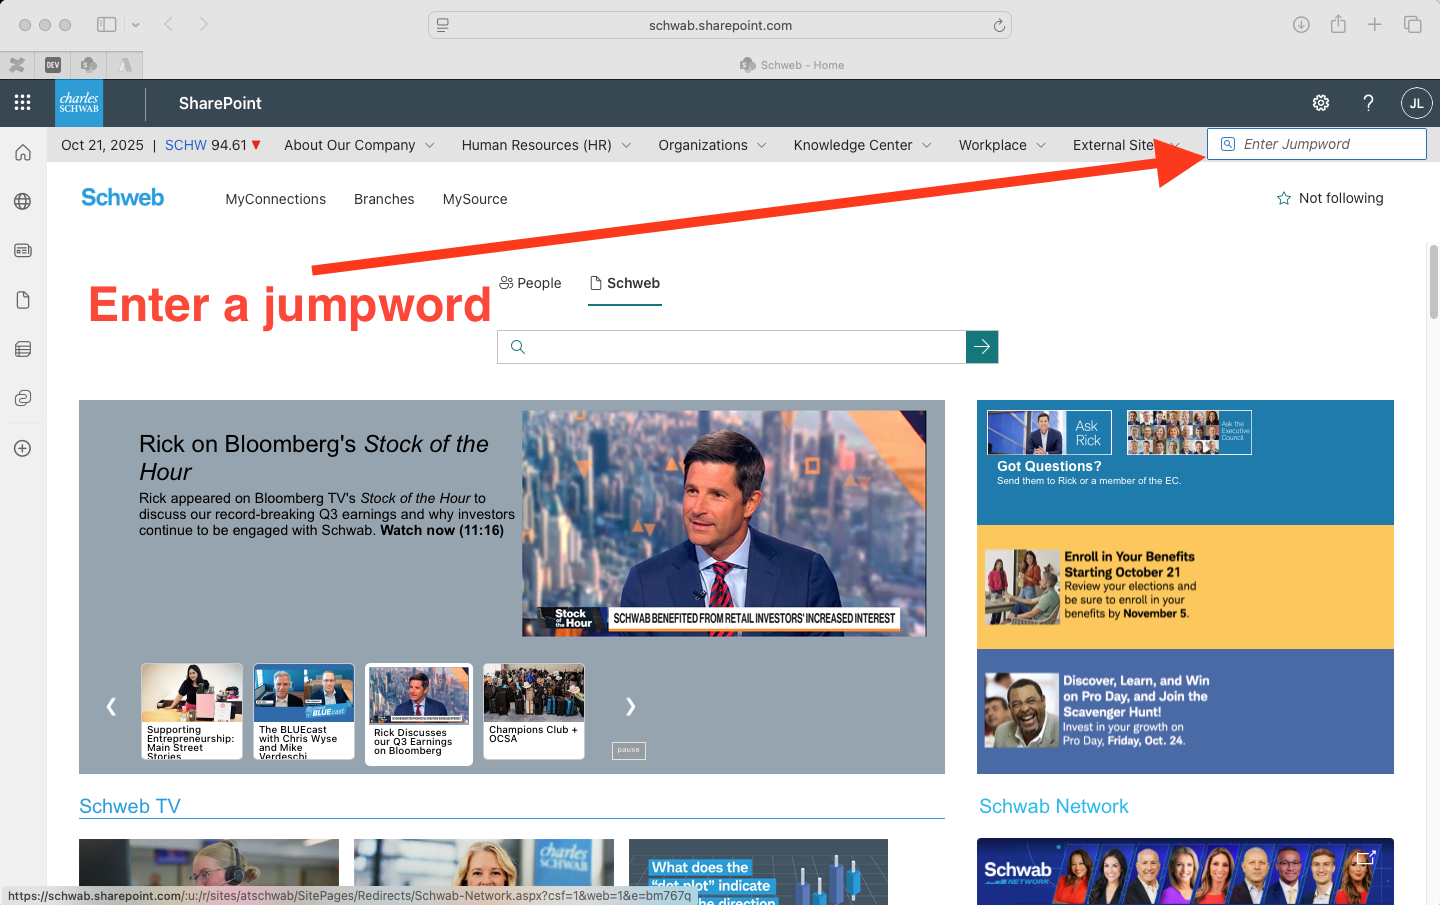The width and height of the screenshot is (1440, 905).
Task: Open SharePoint settings gear
Action: (1320, 103)
